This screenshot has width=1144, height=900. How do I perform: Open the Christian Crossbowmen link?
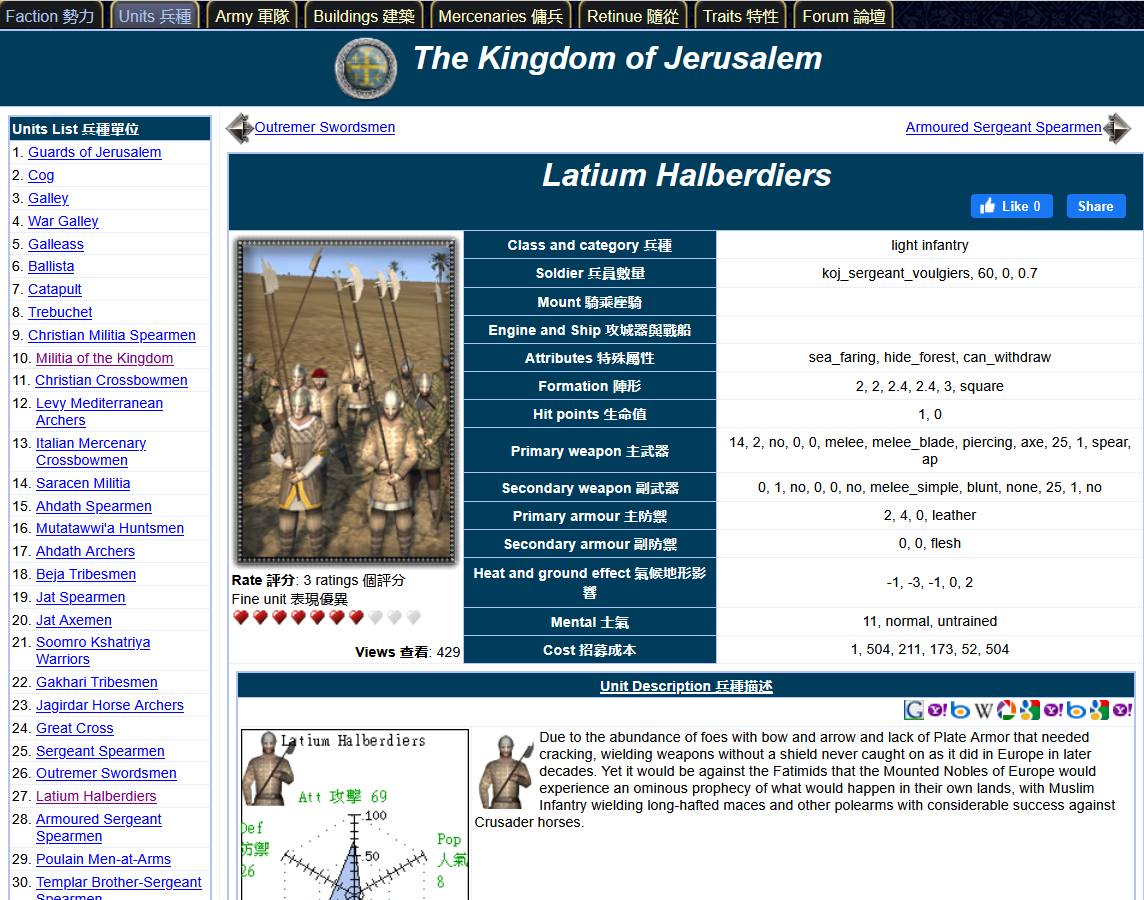point(112,380)
